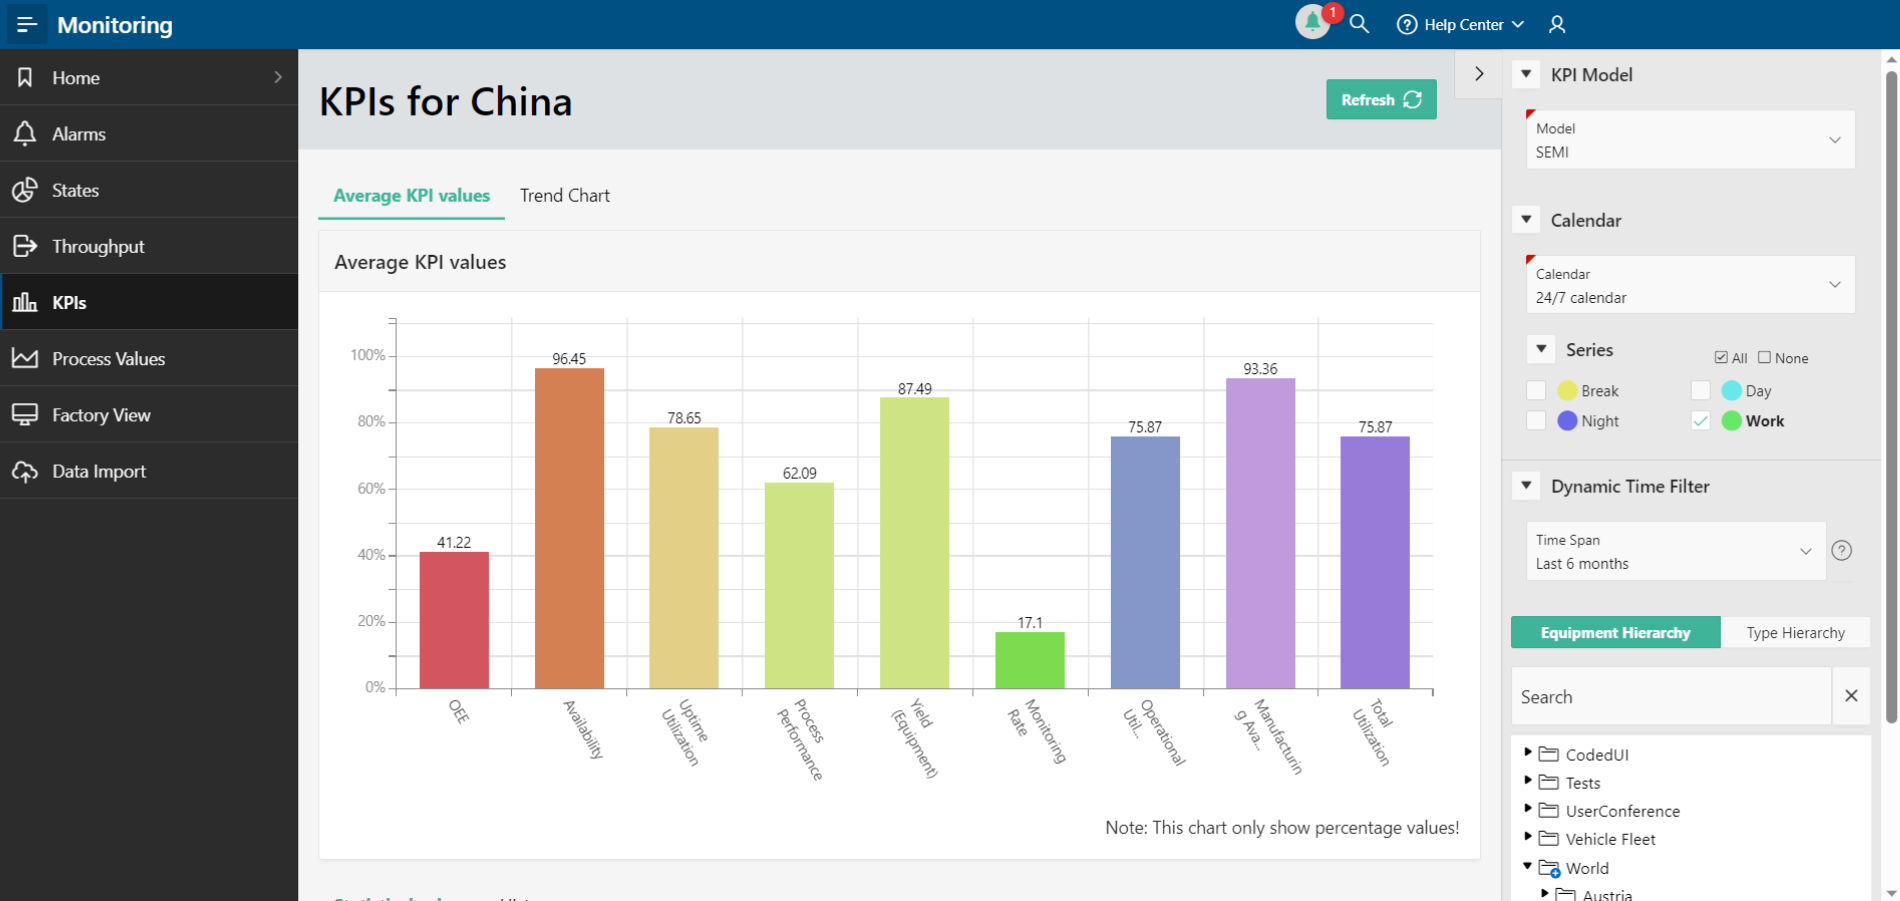Viewport: 1900px width, 901px height.
Task: Switch to the Trend Chart tab
Action: click(x=564, y=195)
